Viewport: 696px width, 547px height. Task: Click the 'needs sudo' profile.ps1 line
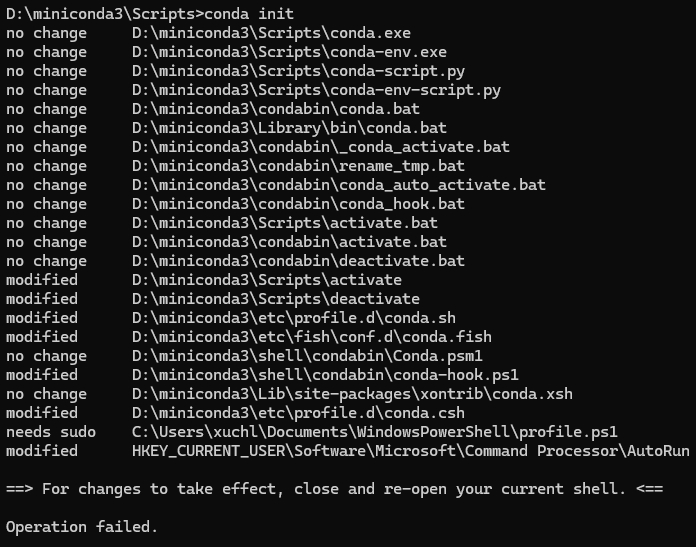pos(312,432)
